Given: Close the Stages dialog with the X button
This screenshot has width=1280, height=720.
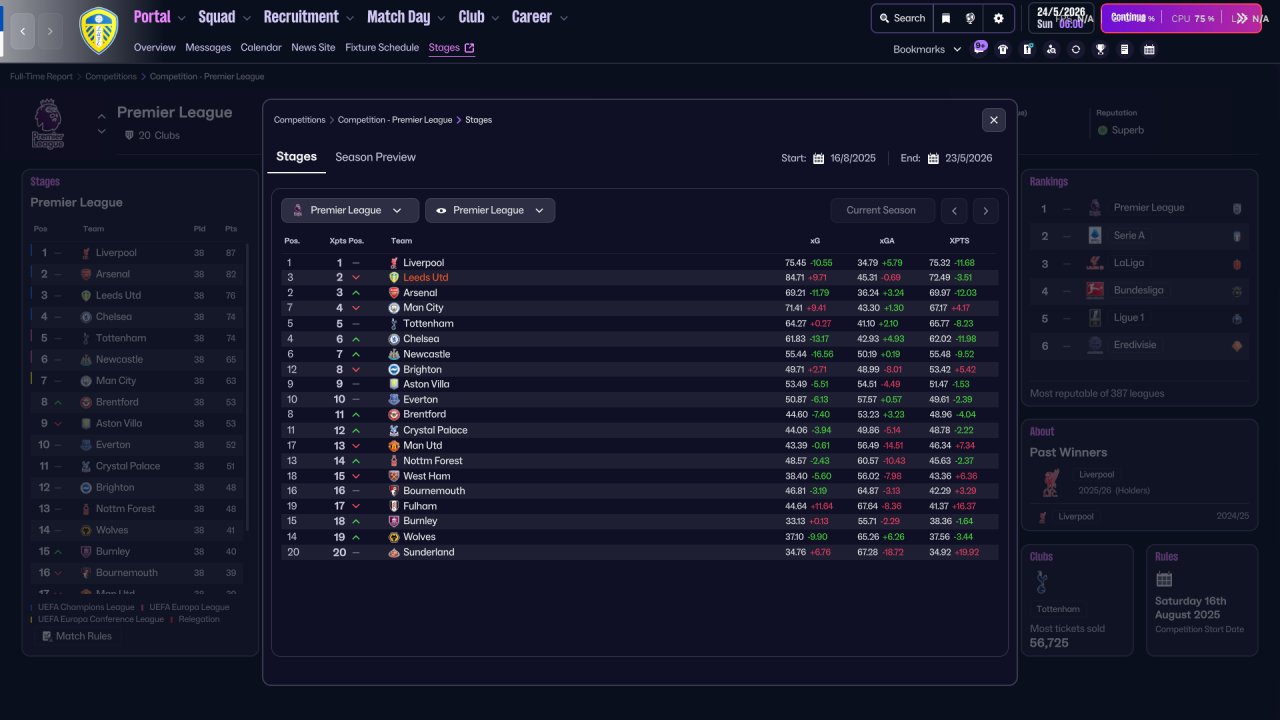Looking at the screenshot, I should (994, 120).
